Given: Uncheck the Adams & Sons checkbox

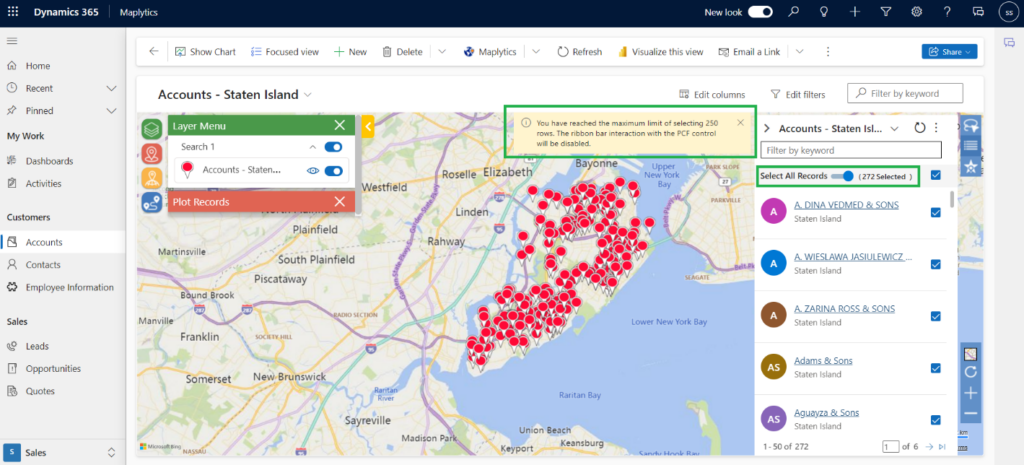Looking at the screenshot, I should 935,368.
